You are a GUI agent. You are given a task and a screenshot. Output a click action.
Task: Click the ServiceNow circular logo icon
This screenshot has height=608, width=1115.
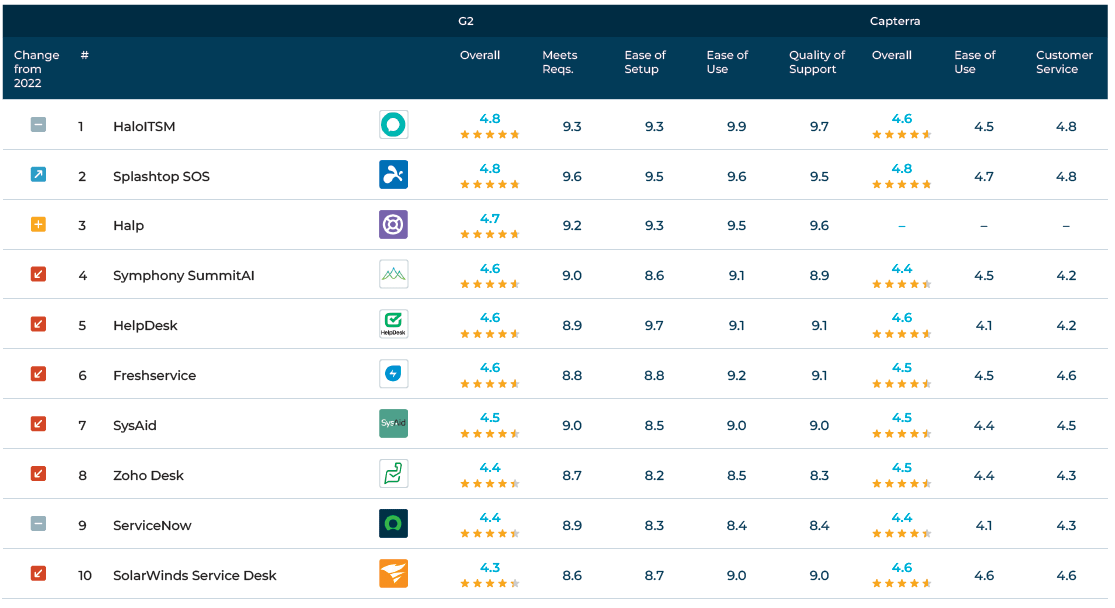[x=393, y=524]
